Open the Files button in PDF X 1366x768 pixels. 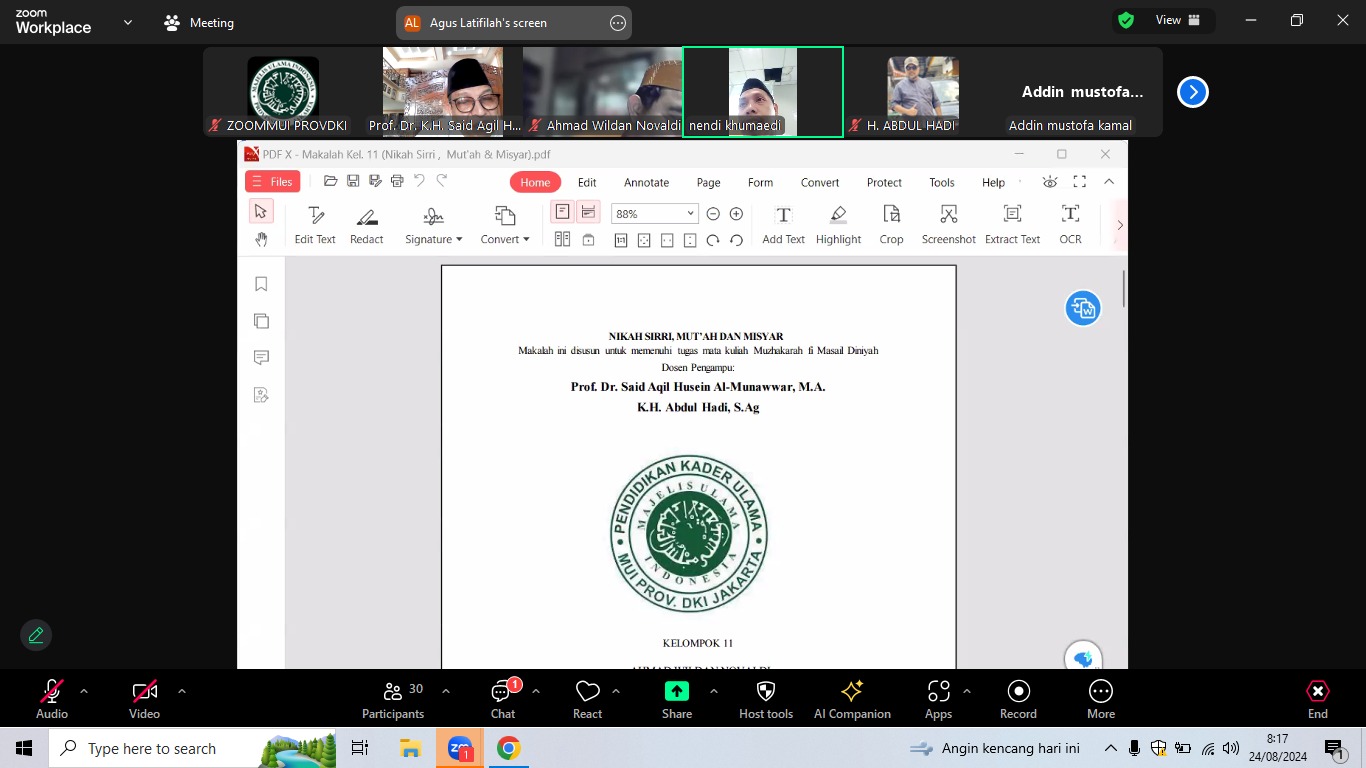[x=272, y=181]
